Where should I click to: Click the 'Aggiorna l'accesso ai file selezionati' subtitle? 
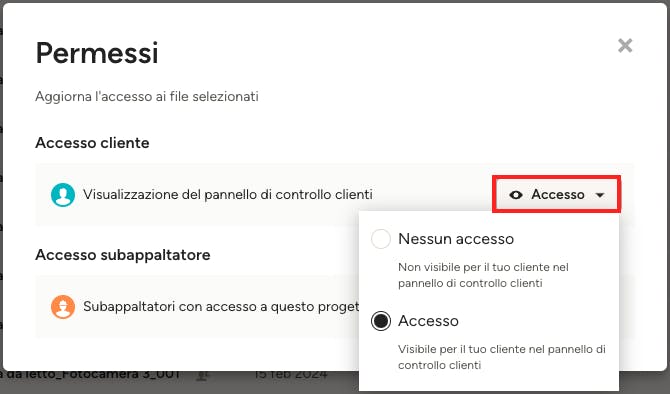tap(147, 96)
